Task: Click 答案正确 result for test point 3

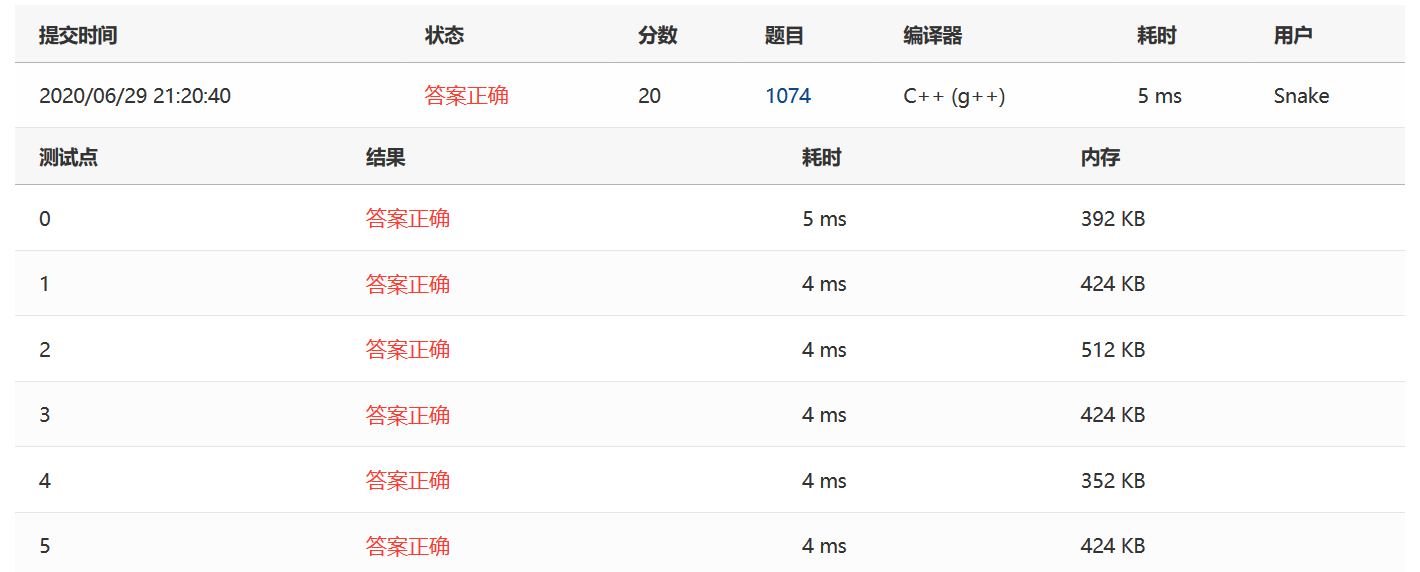Action: (408, 415)
